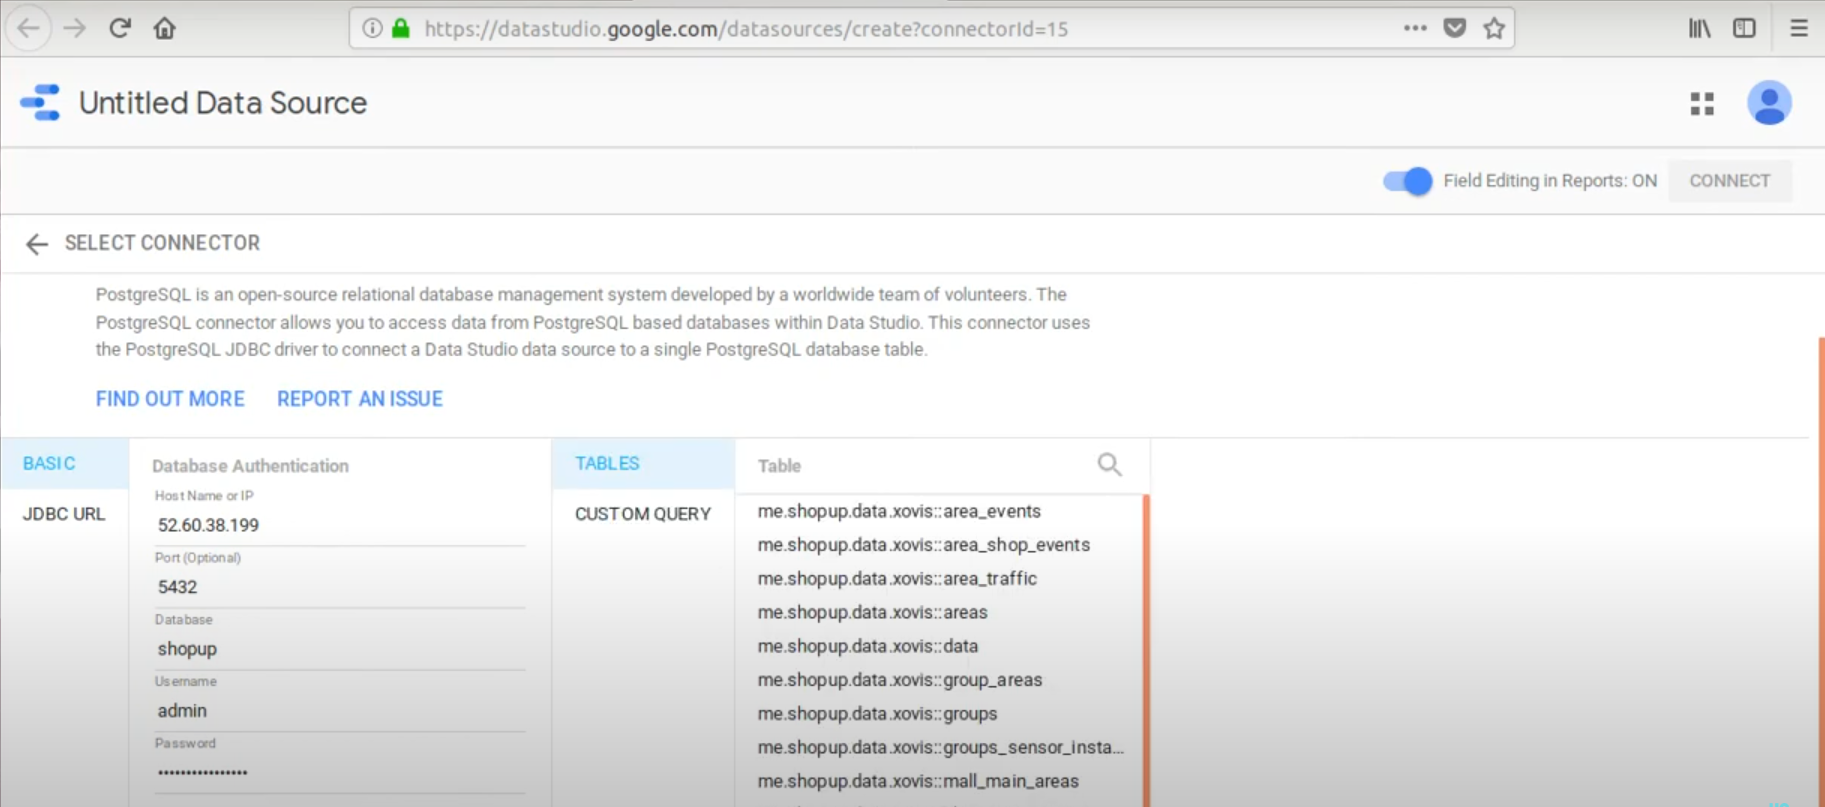
Task: Click the browser Forward arrow
Action: pyautogui.click(x=75, y=28)
